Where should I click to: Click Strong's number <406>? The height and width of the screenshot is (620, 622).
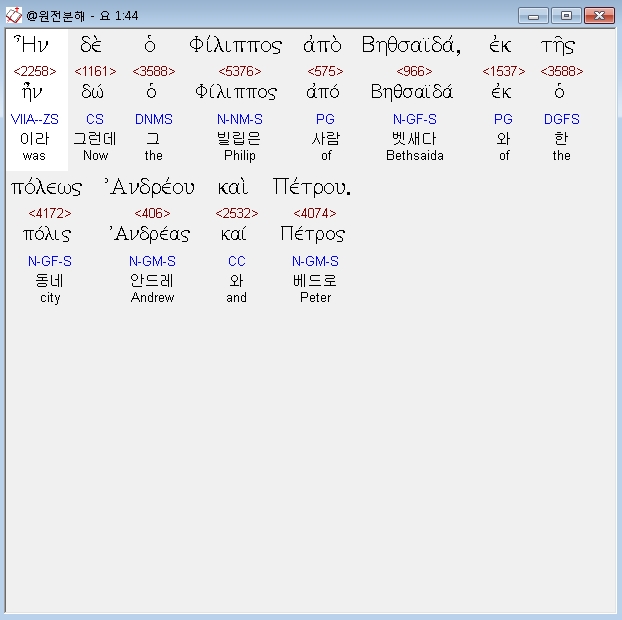pyautogui.click(x=152, y=213)
